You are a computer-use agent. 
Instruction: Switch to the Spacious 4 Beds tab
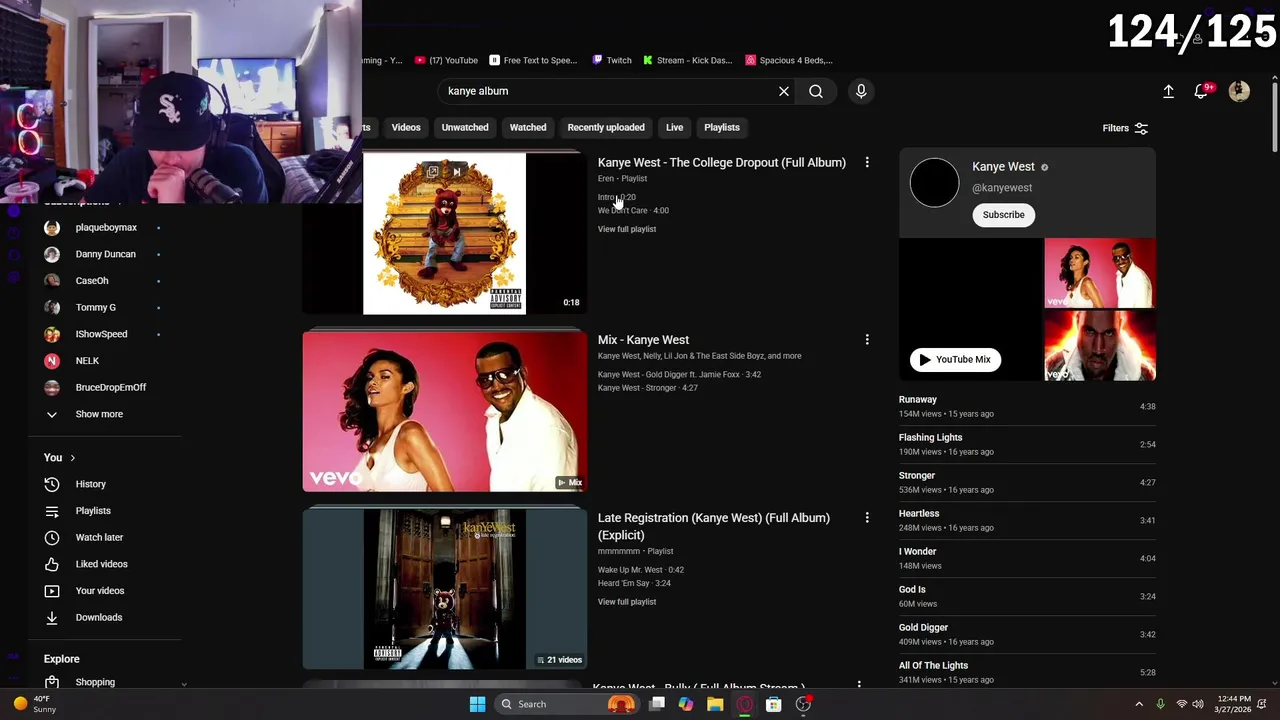click(789, 60)
